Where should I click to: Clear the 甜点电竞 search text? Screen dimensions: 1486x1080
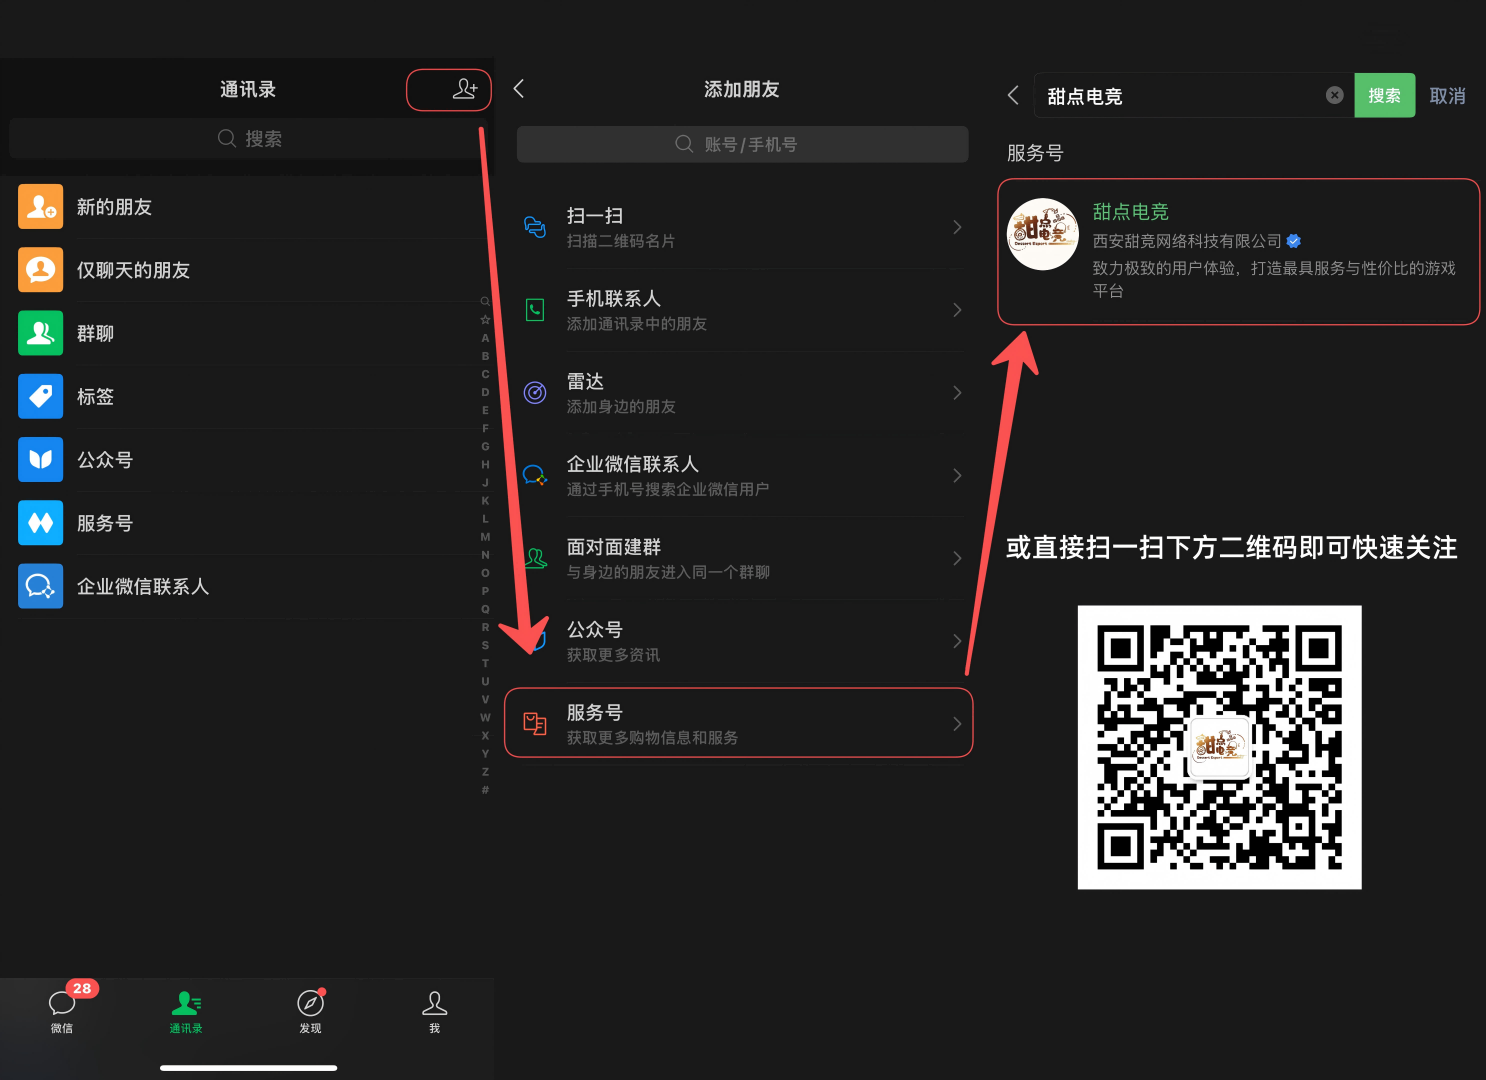tap(1334, 95)
